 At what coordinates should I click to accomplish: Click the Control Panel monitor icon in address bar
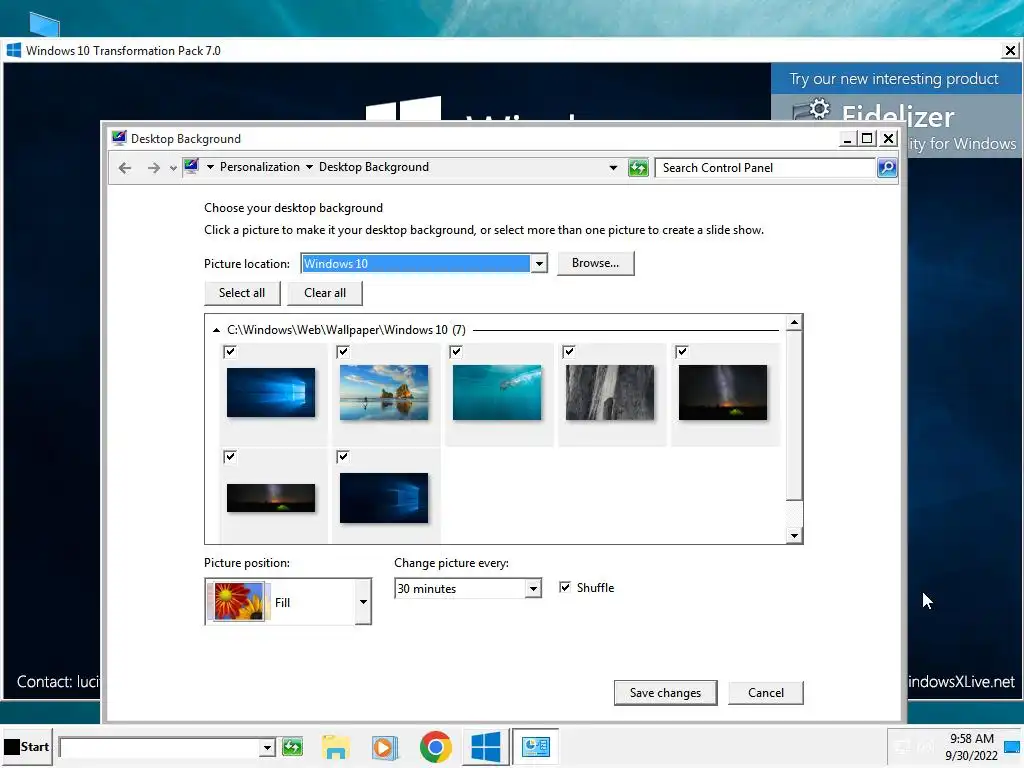[191, 167]
